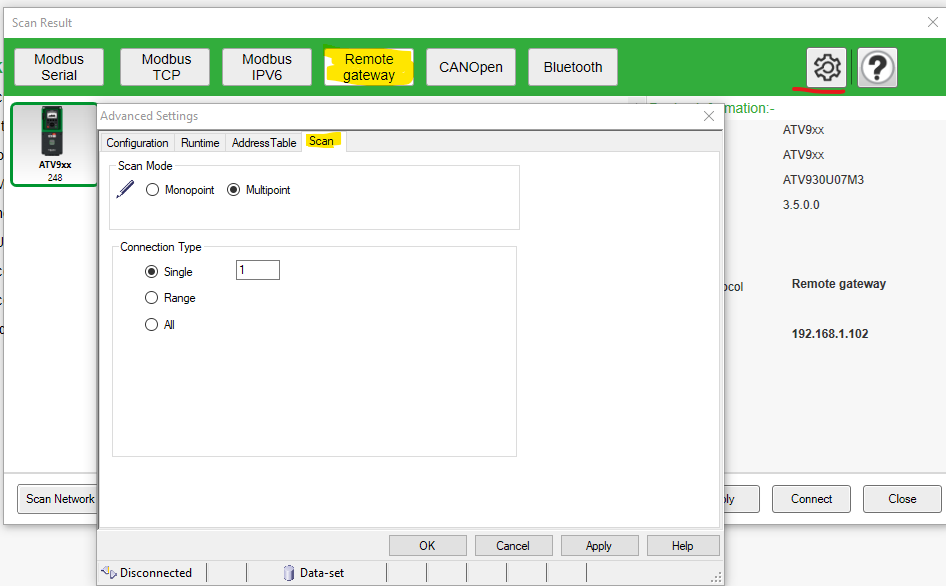Open advanced settings via gear icon

[827, 67]
